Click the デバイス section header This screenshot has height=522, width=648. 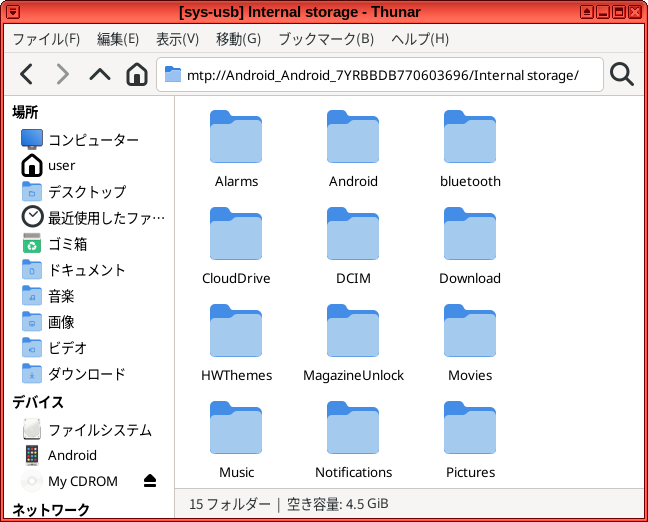tap(38, 402)
